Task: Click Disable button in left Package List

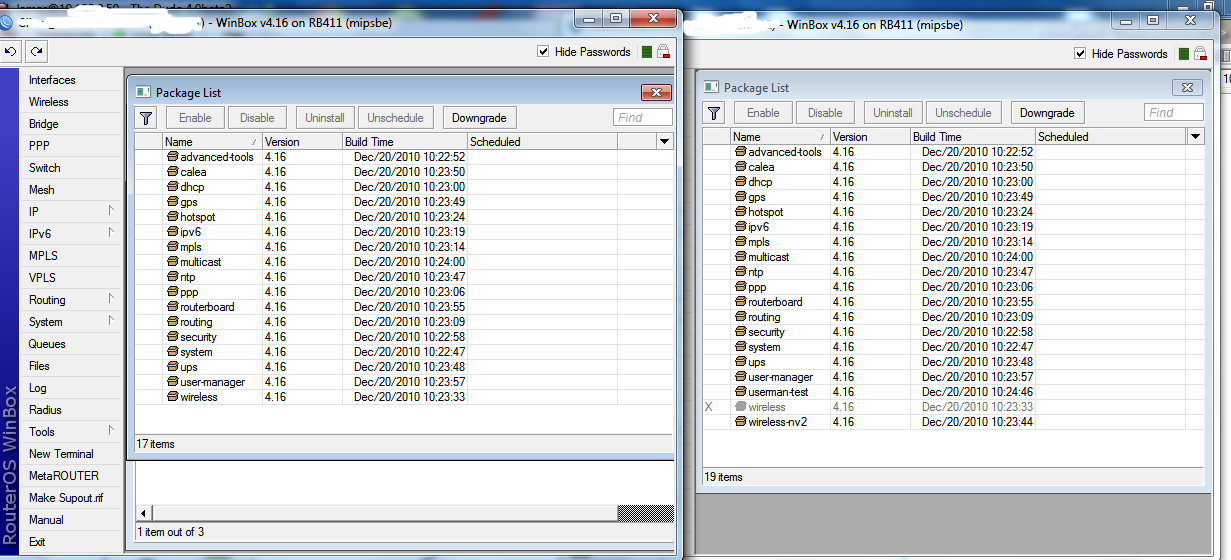Action: click(x=257, y=118)
